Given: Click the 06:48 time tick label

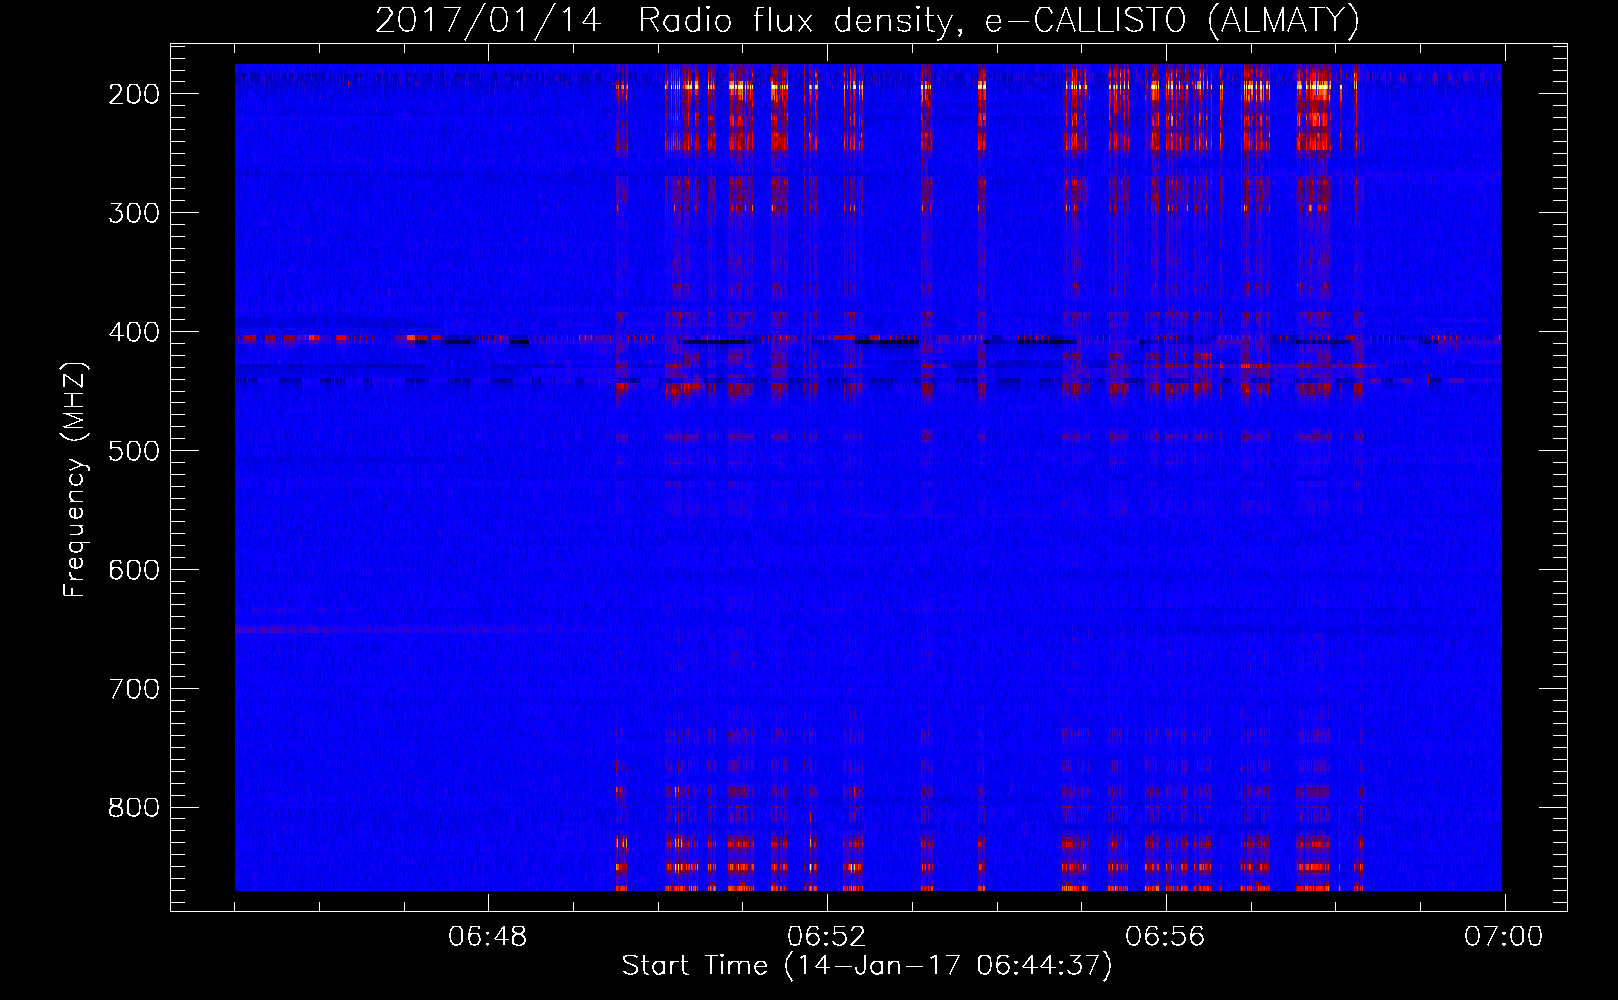Looking at the screenshot, I should pos(488,937).
